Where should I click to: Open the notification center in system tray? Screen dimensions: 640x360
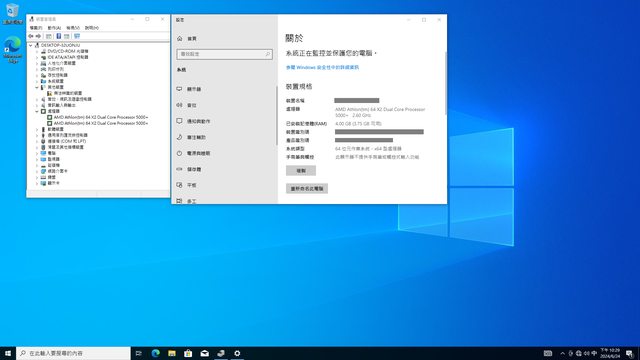coord(629,353)
